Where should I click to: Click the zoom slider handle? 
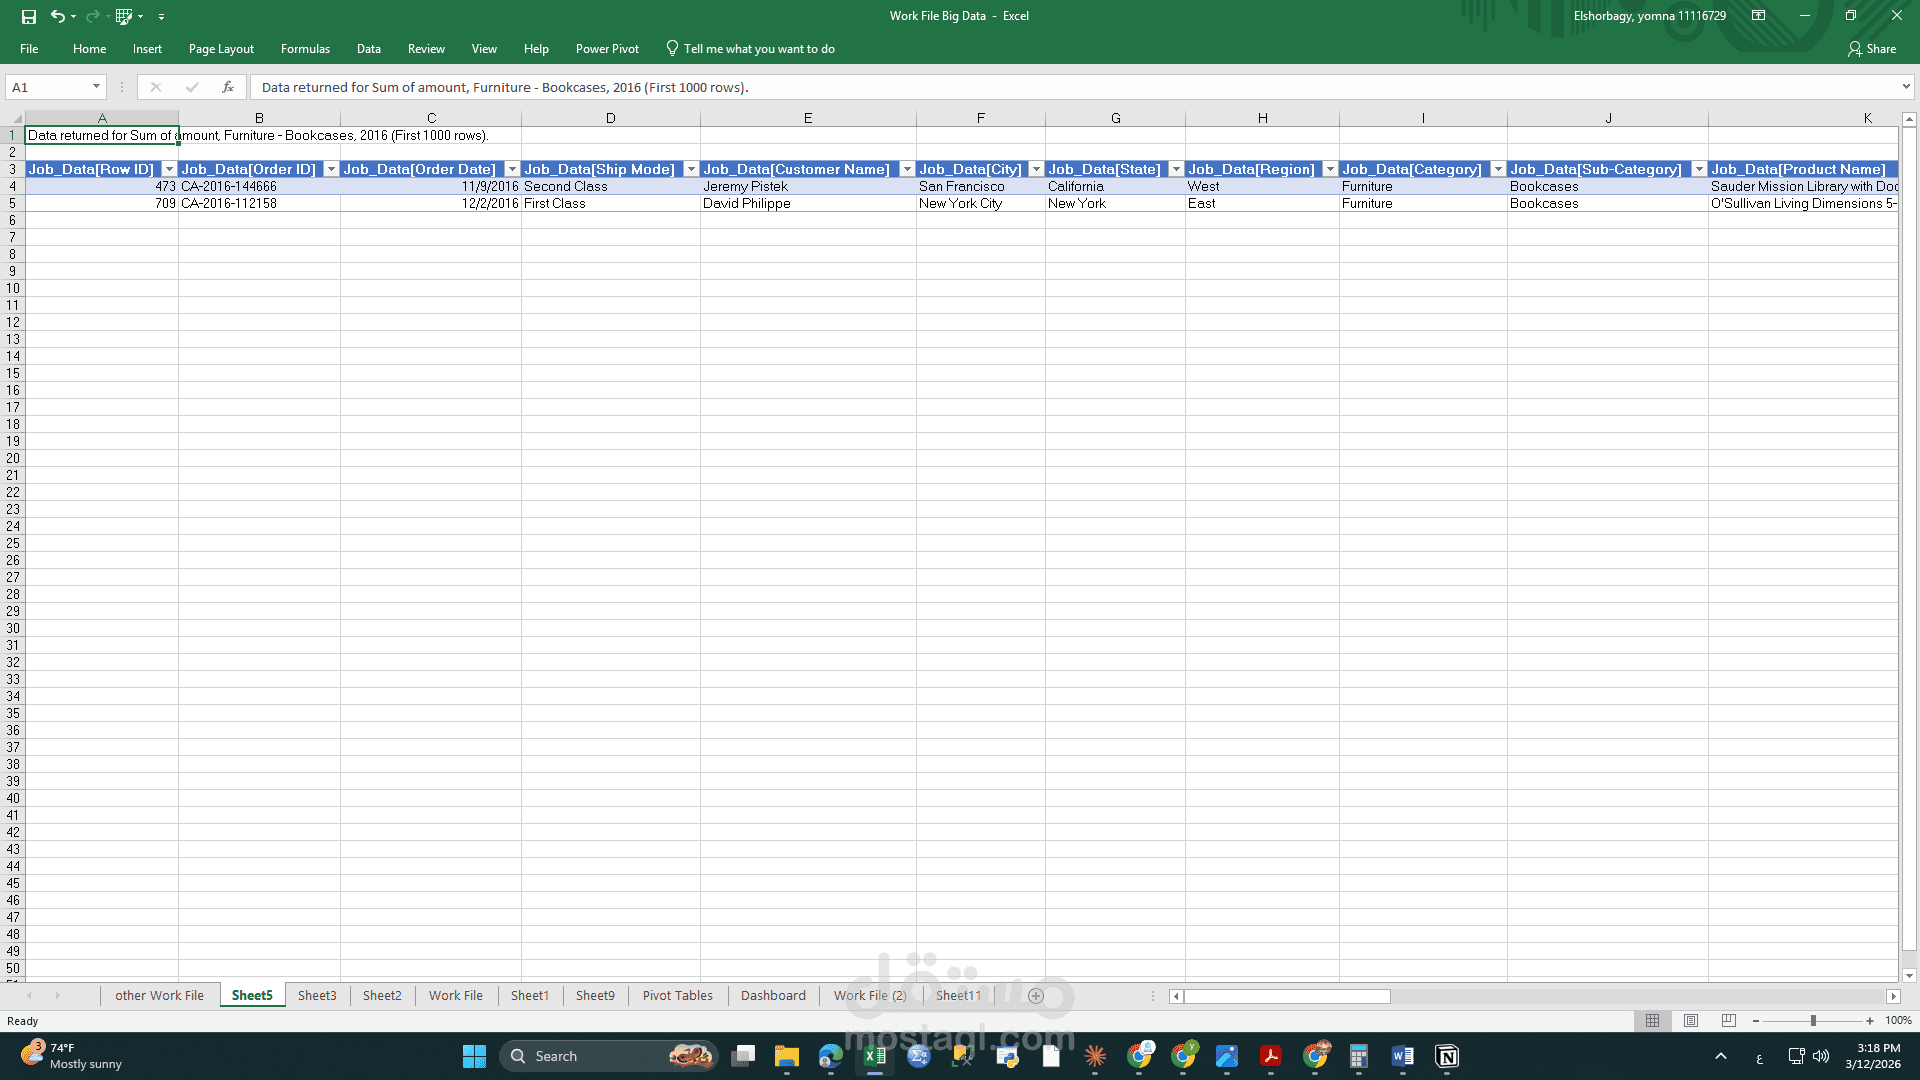(1813, 1021)
